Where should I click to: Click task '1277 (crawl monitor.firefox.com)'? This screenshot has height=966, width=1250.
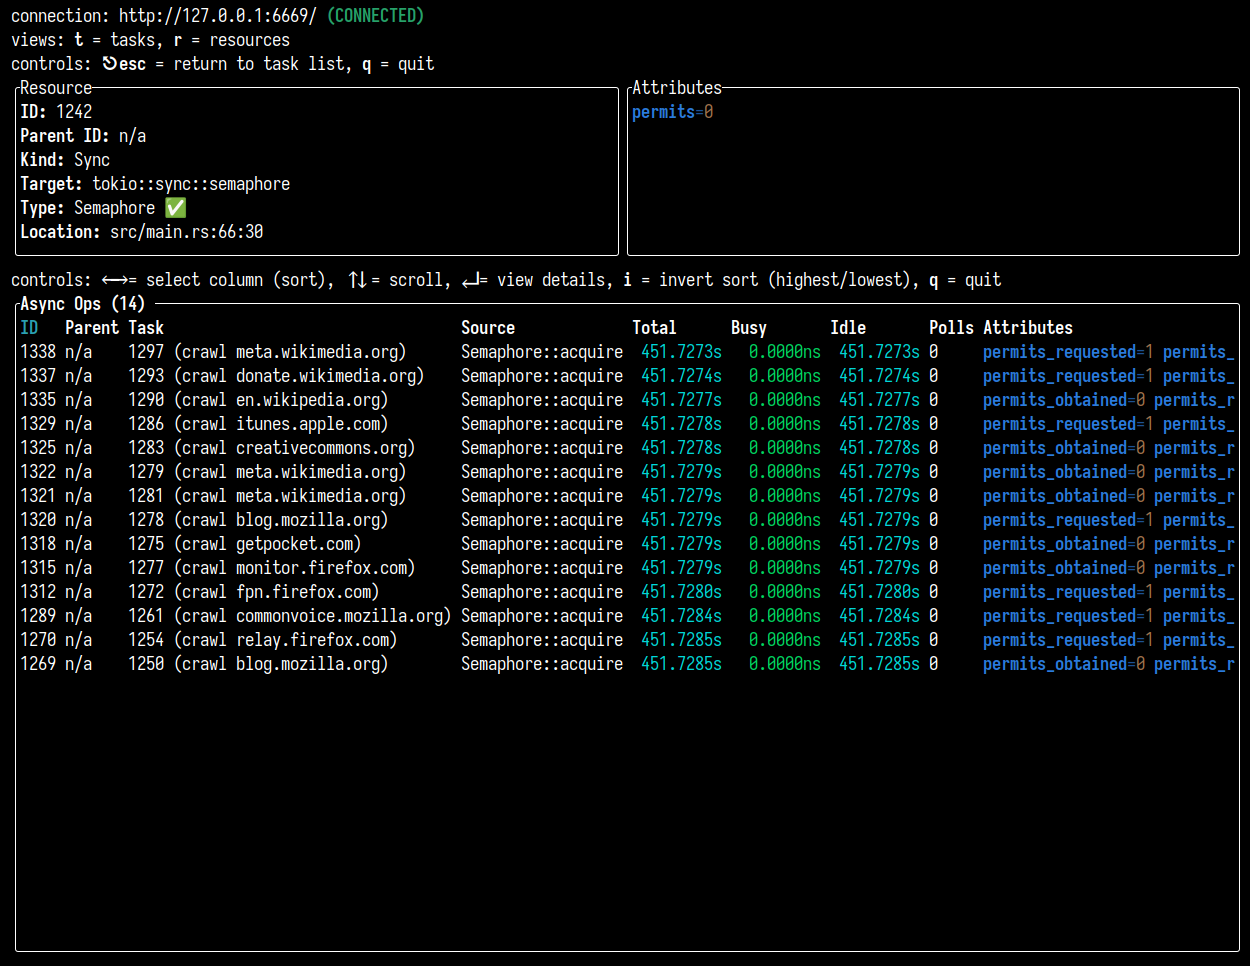click(272, 568)
